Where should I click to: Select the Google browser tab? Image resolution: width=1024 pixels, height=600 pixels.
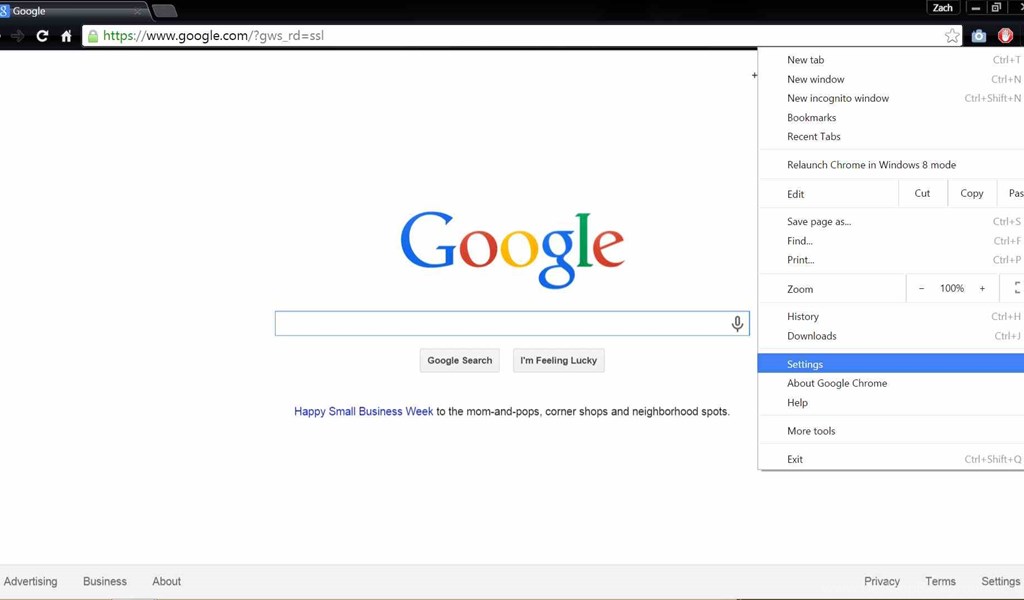pos(73,11)
